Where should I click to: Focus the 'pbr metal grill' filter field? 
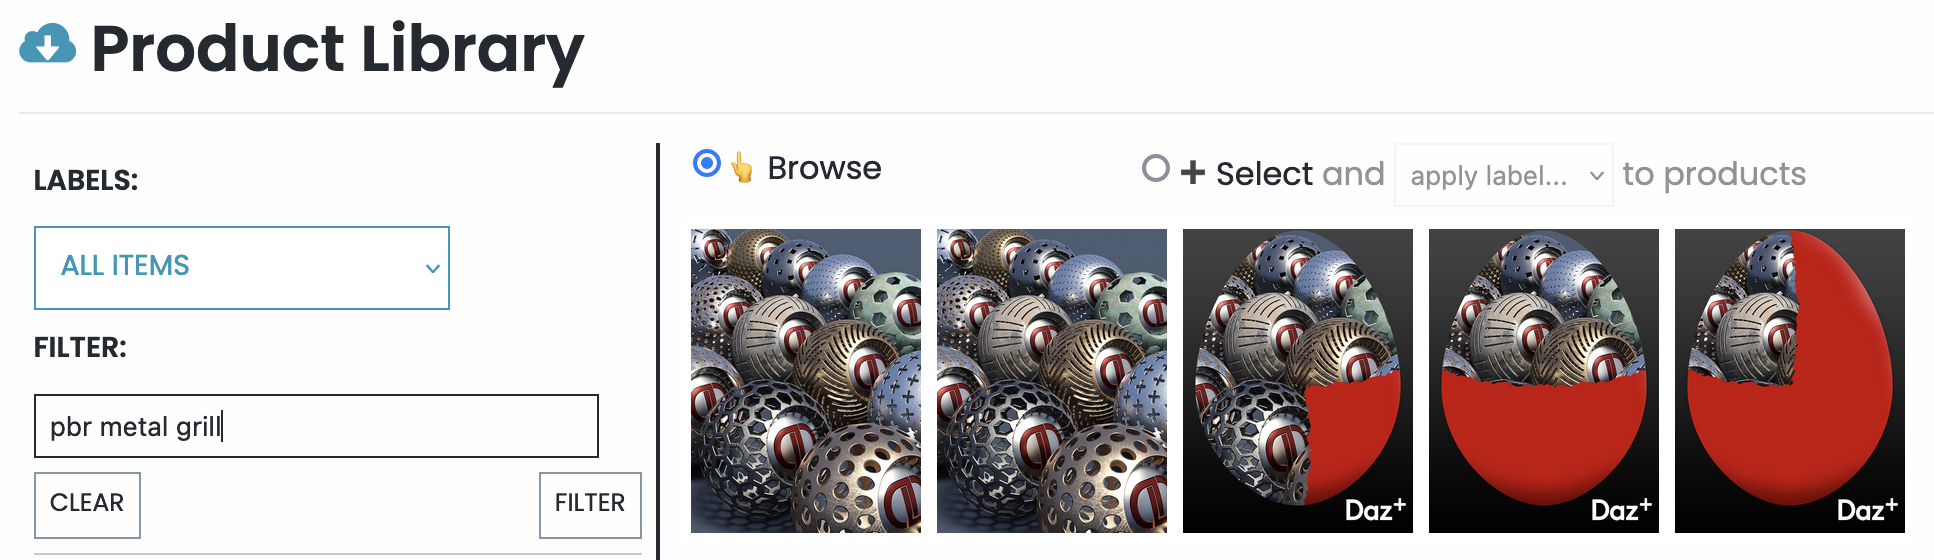point(316,426)
